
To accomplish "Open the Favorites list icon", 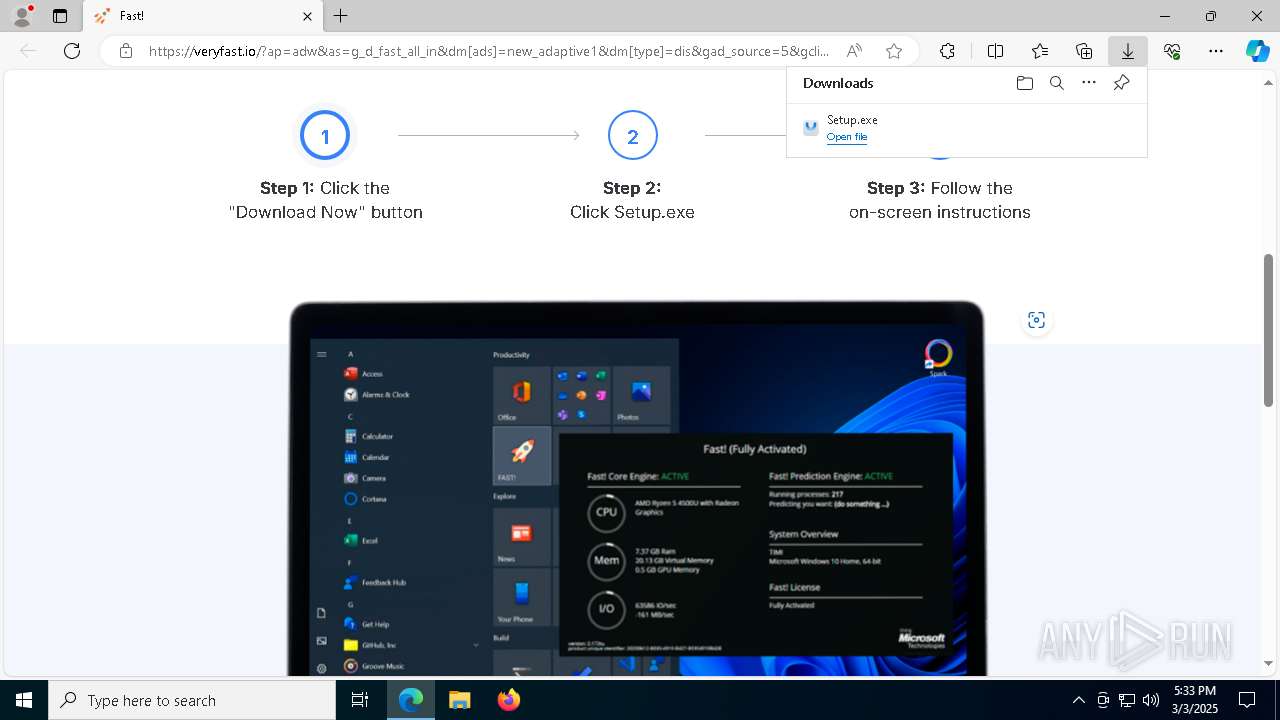I will coord(1040,51).
